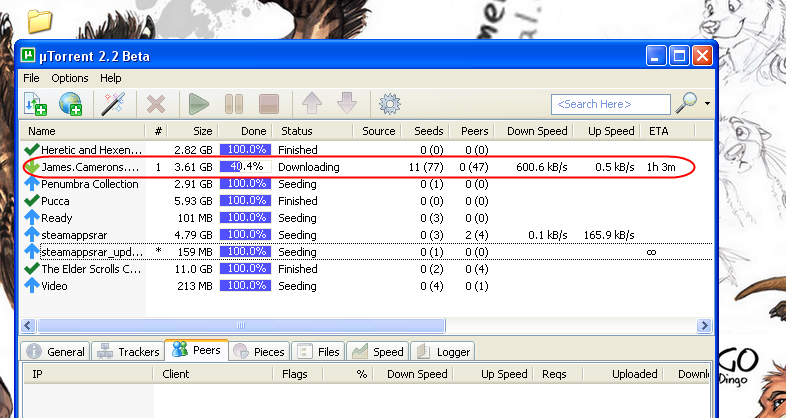The image size is (786, 418).
Task: Sort peers by IP column header
Action: pyautogui.click(x=88, y=374)
